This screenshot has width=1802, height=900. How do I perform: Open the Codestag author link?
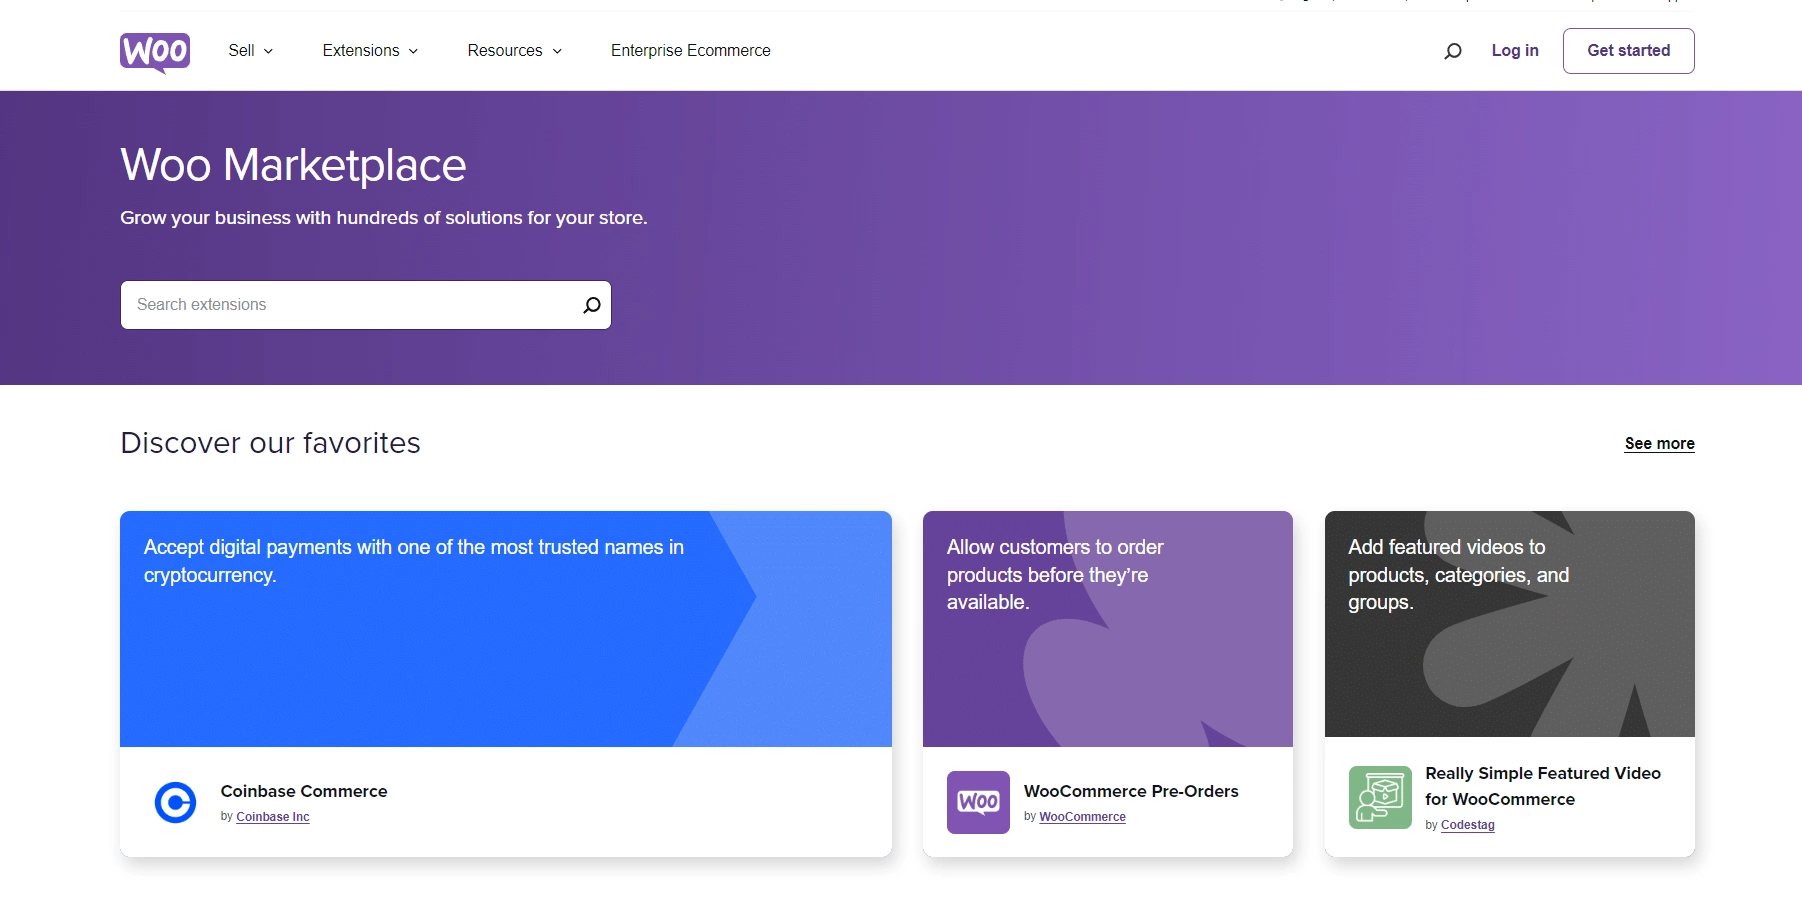tap(1466, 825)
